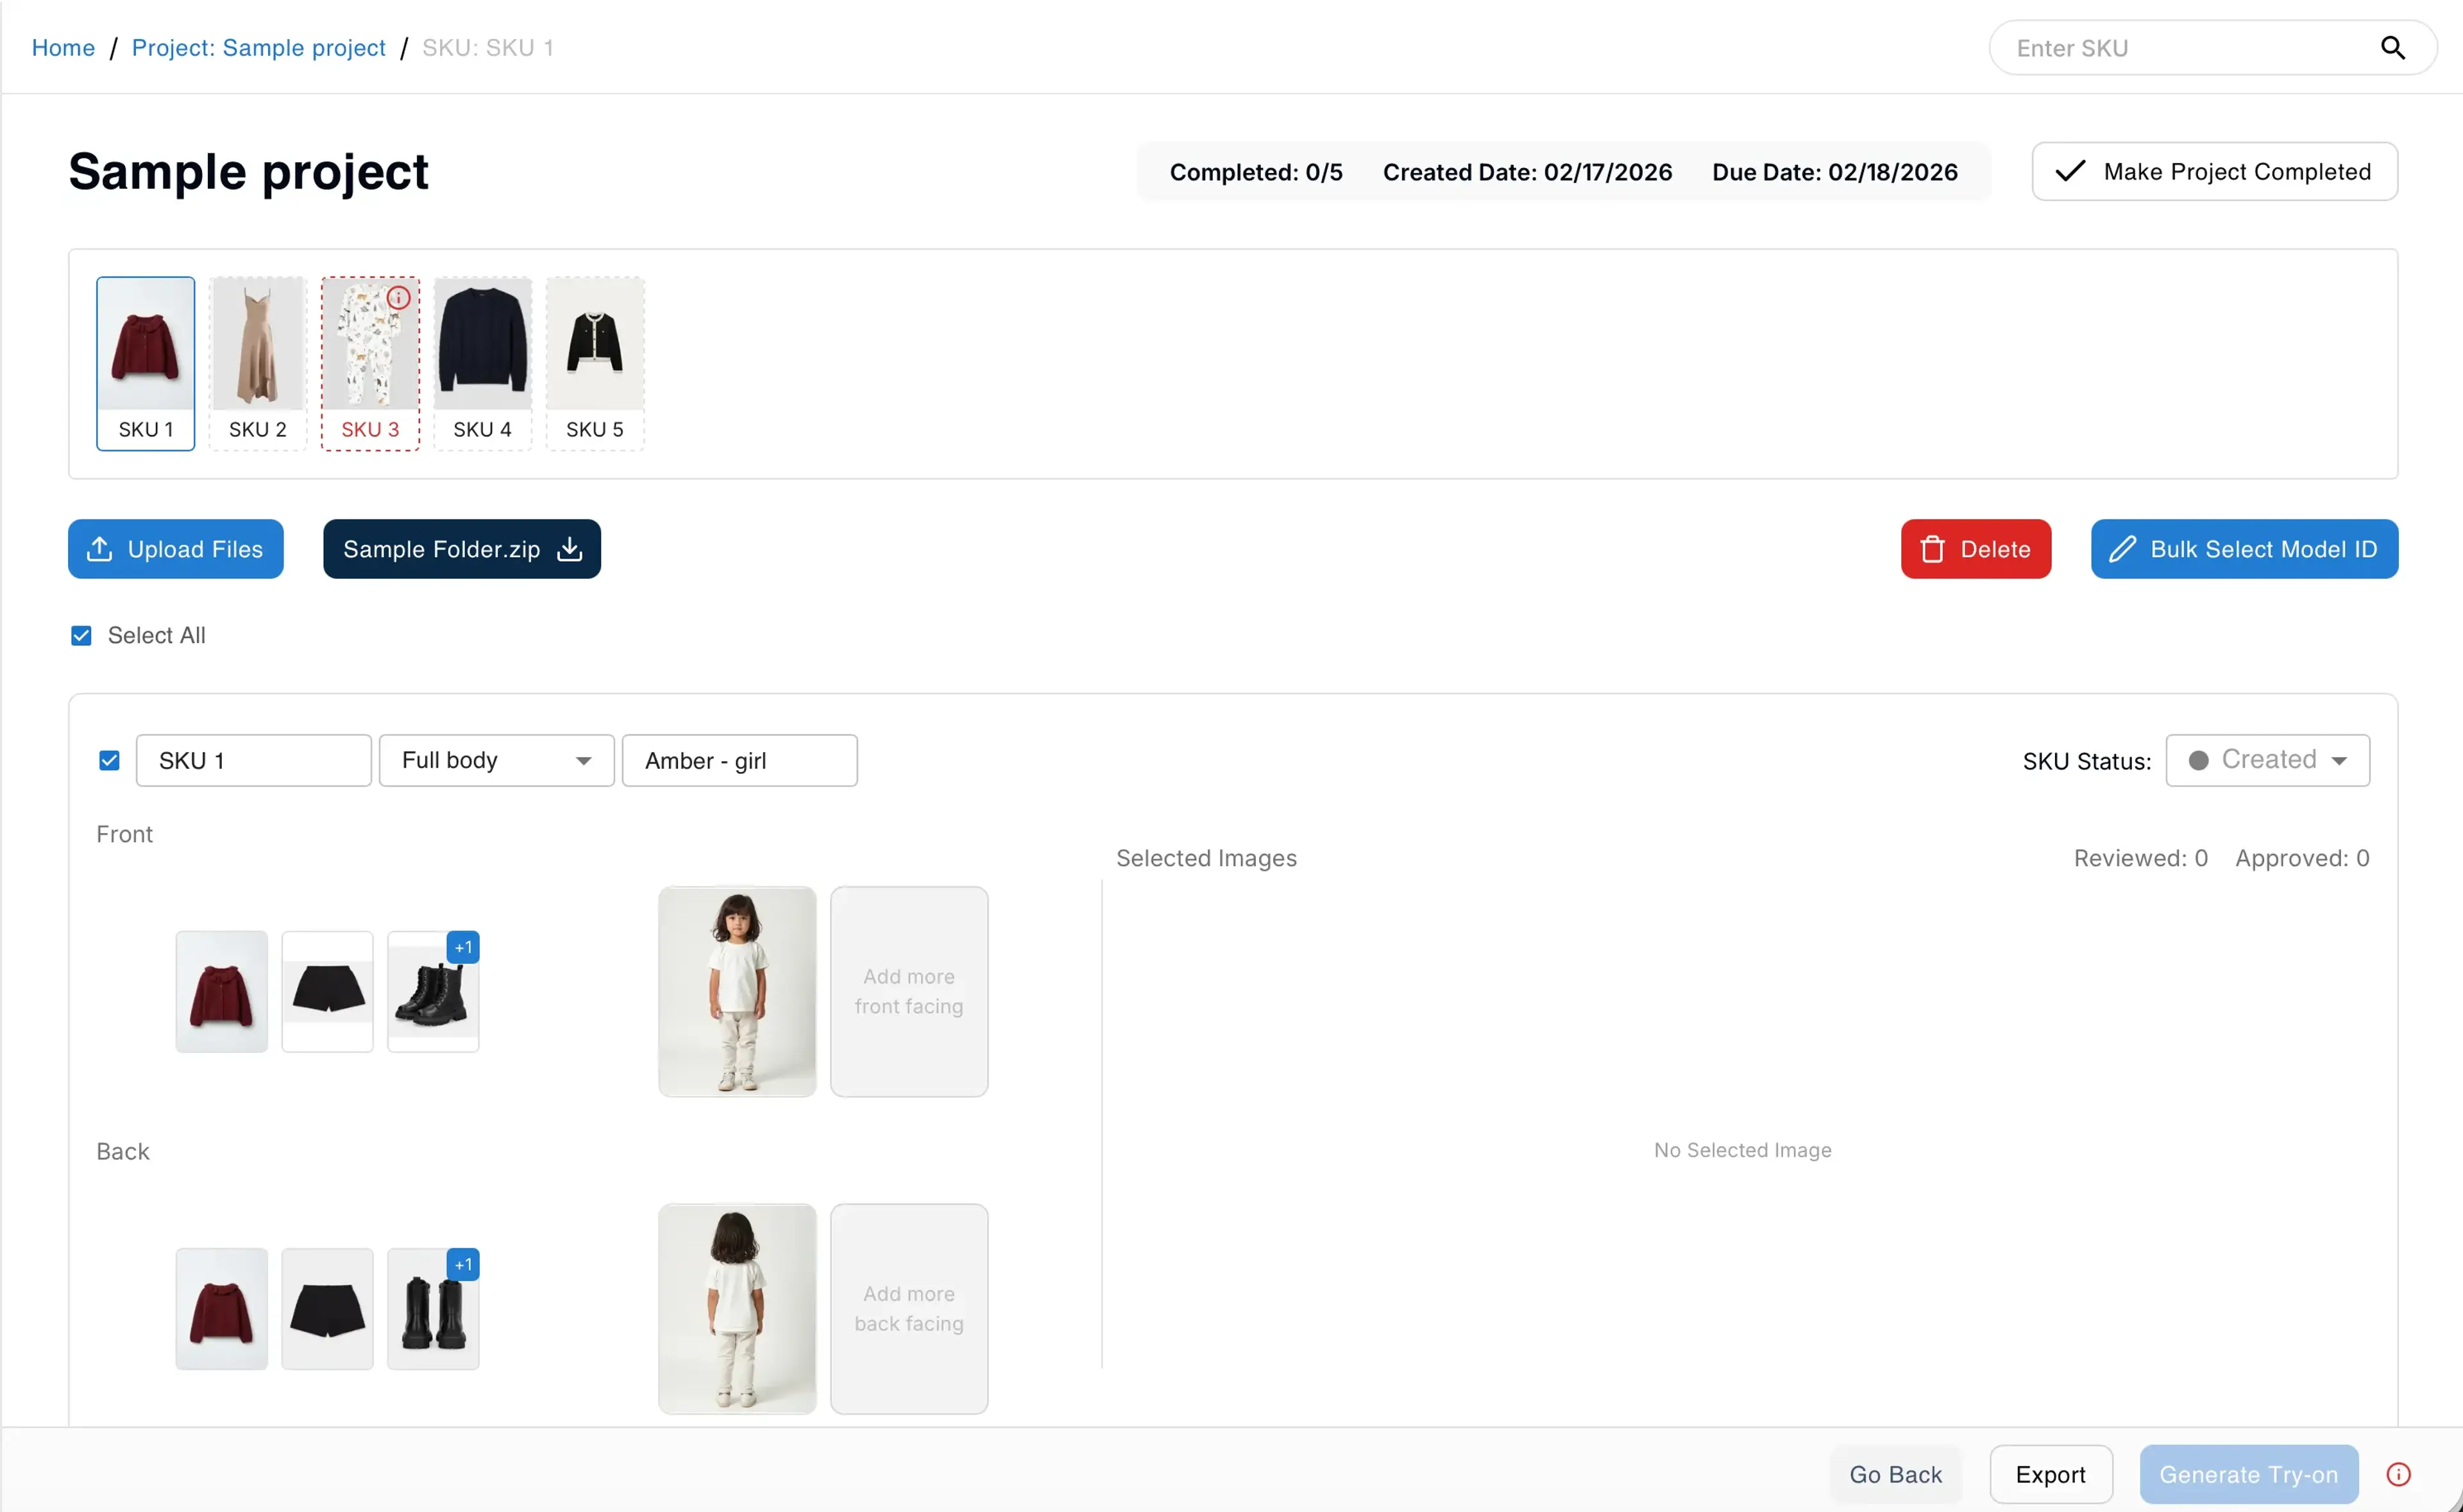
Task: Click back black boots garment thumbnail
Action: (432, 1308)
